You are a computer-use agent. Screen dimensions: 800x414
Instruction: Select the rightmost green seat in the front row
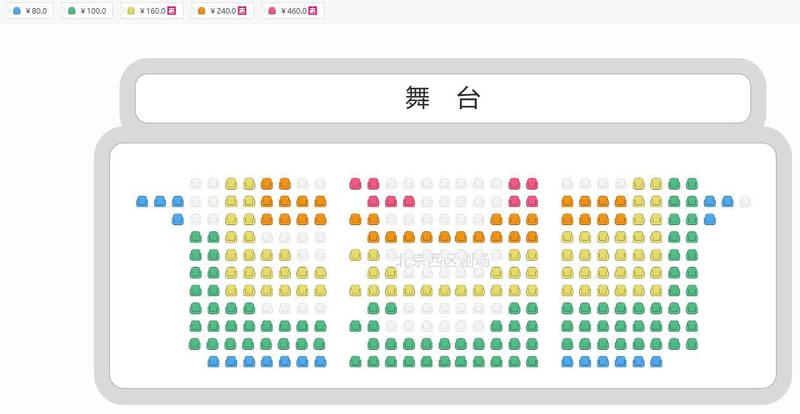(692, 184)
